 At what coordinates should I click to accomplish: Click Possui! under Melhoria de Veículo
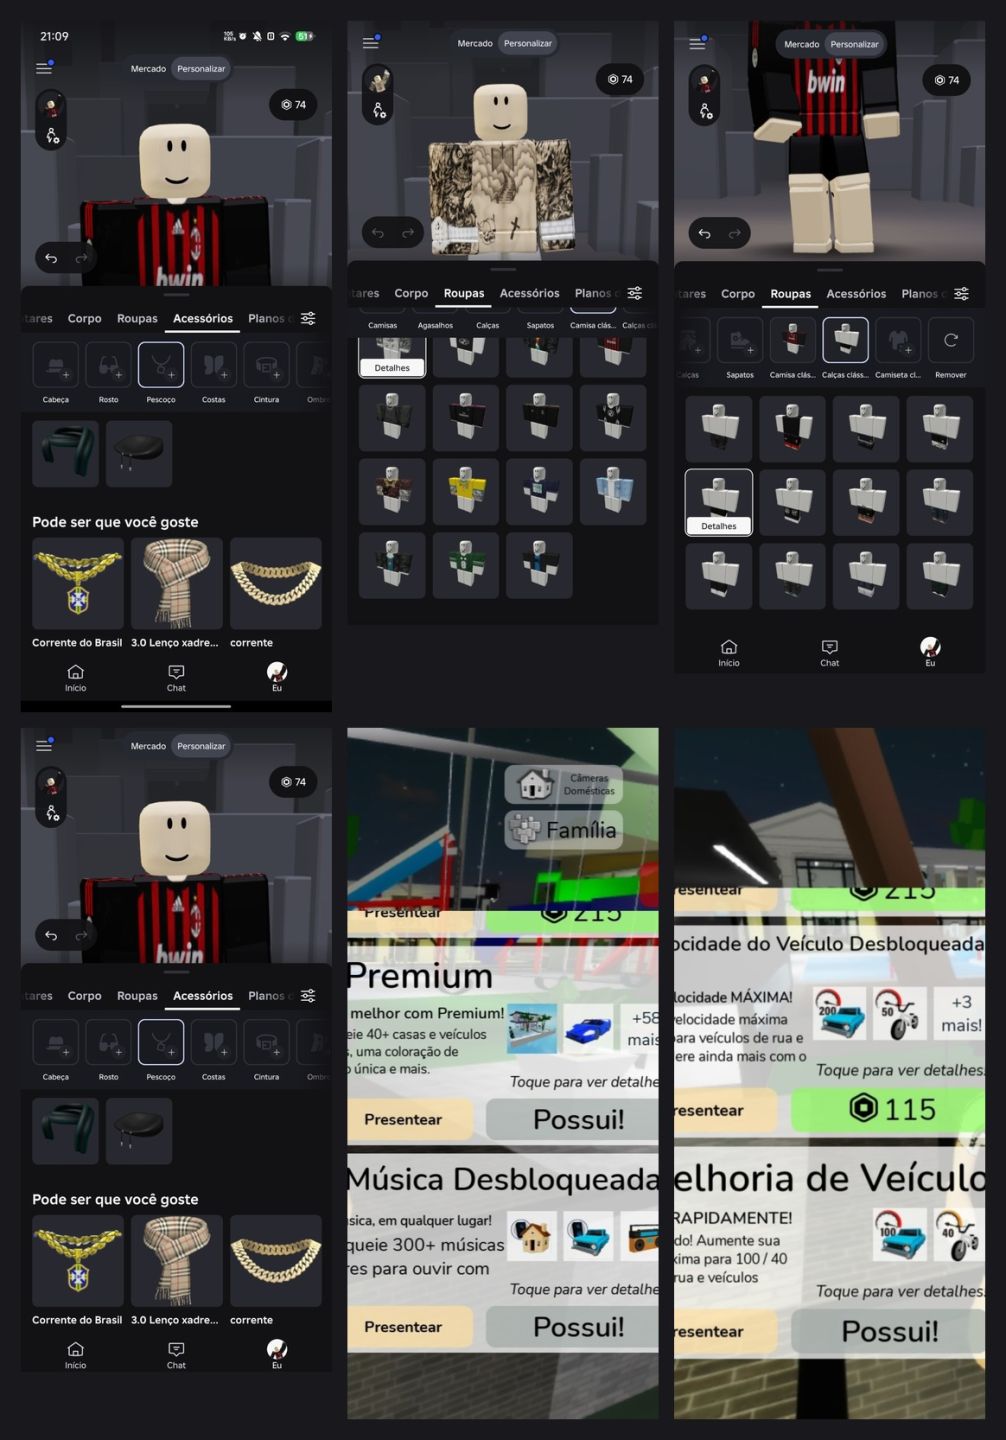click(x=888, y=1331)
